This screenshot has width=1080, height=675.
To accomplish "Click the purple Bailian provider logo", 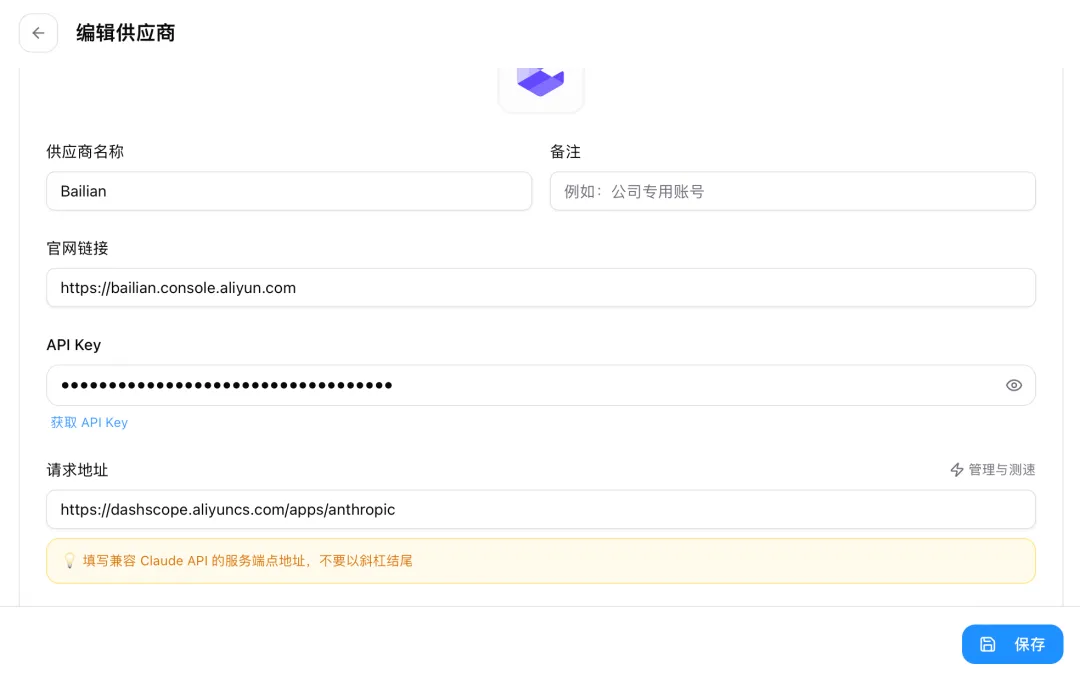I will (541, 83).
